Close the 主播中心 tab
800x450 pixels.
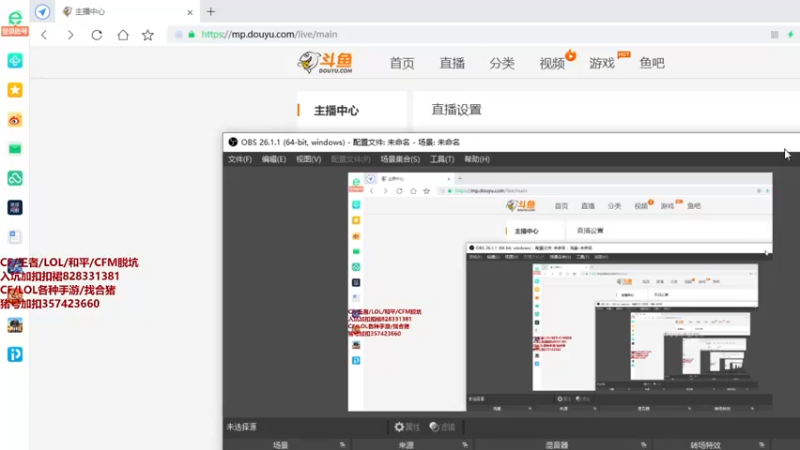pos(190,12)
